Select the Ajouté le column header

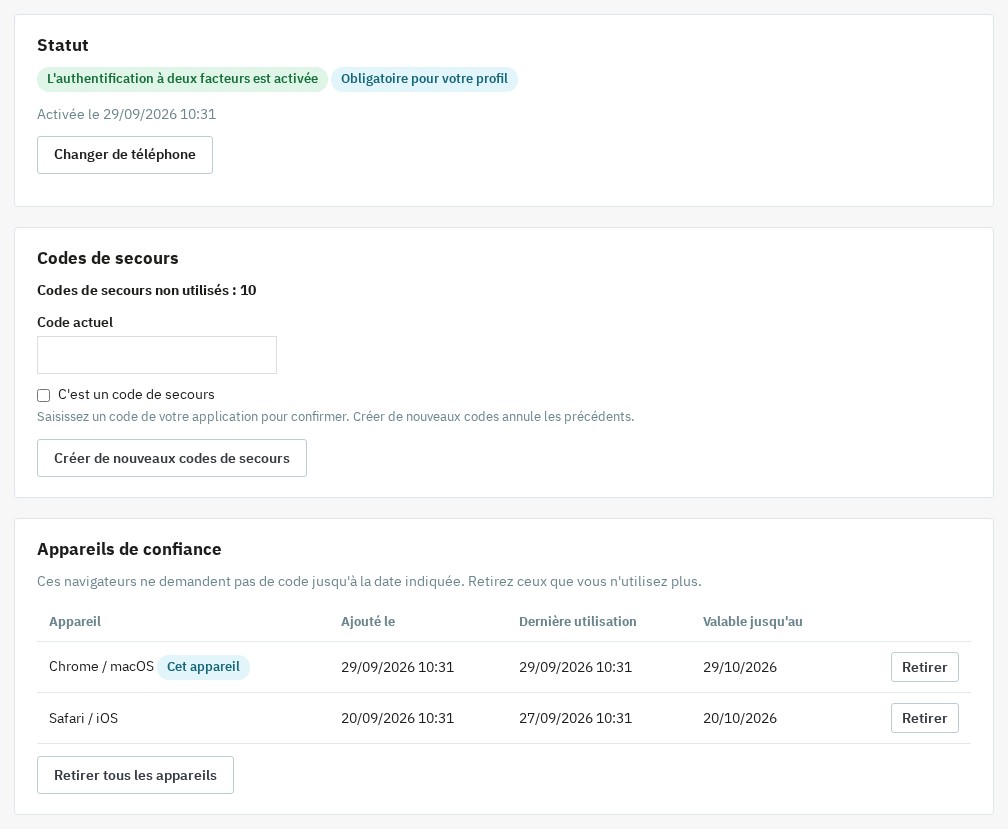tap(368, 621)
